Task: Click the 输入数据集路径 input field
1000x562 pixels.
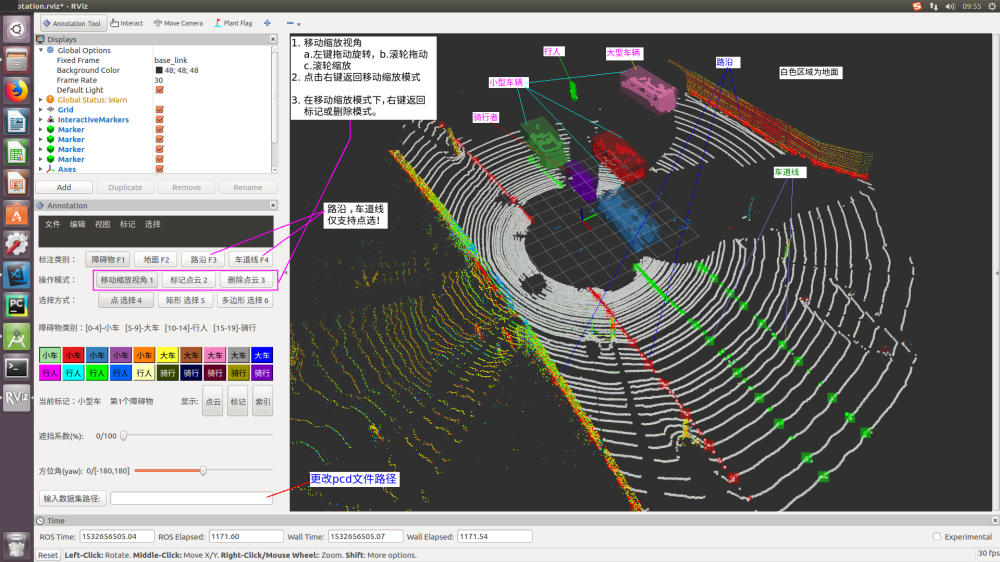Action: pos(191,498)
